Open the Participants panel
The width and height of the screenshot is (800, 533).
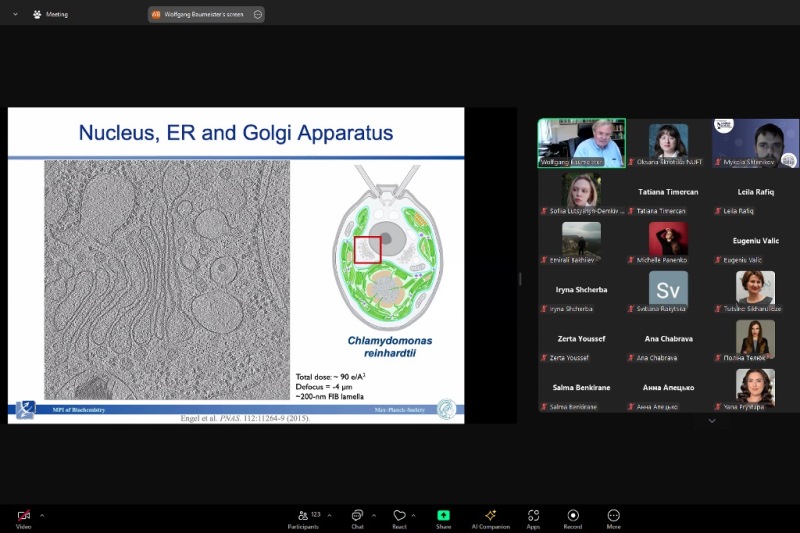pos(302,516)
